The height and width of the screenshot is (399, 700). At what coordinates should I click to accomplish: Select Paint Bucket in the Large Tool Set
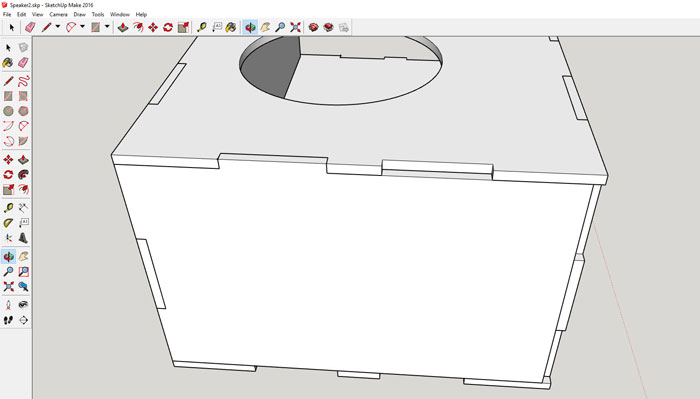coord(8,62)
